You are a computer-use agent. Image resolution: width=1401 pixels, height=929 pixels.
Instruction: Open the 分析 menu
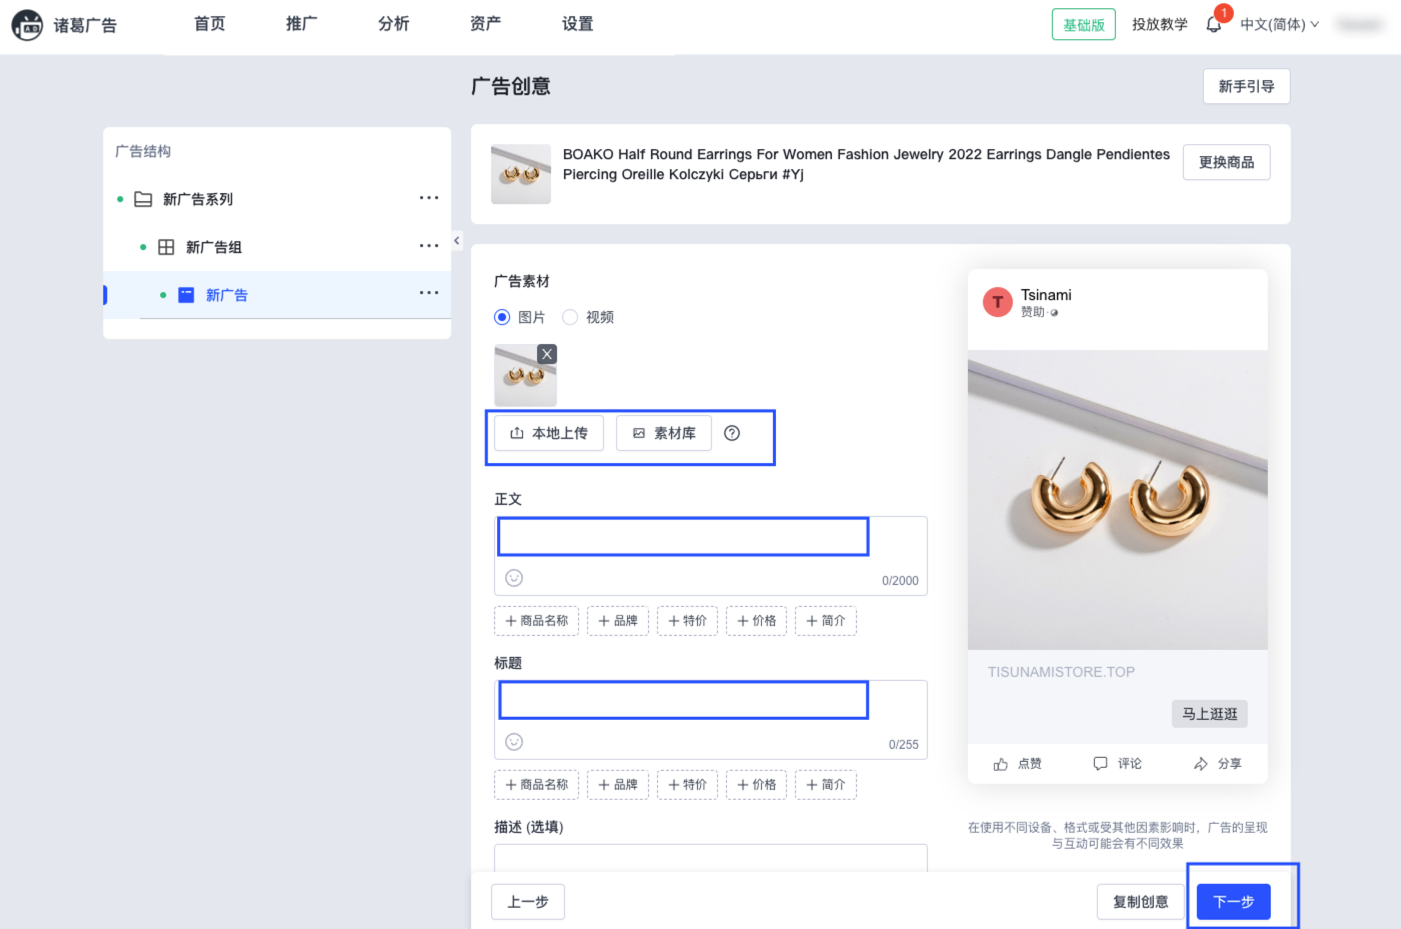[x=393, y=24]
